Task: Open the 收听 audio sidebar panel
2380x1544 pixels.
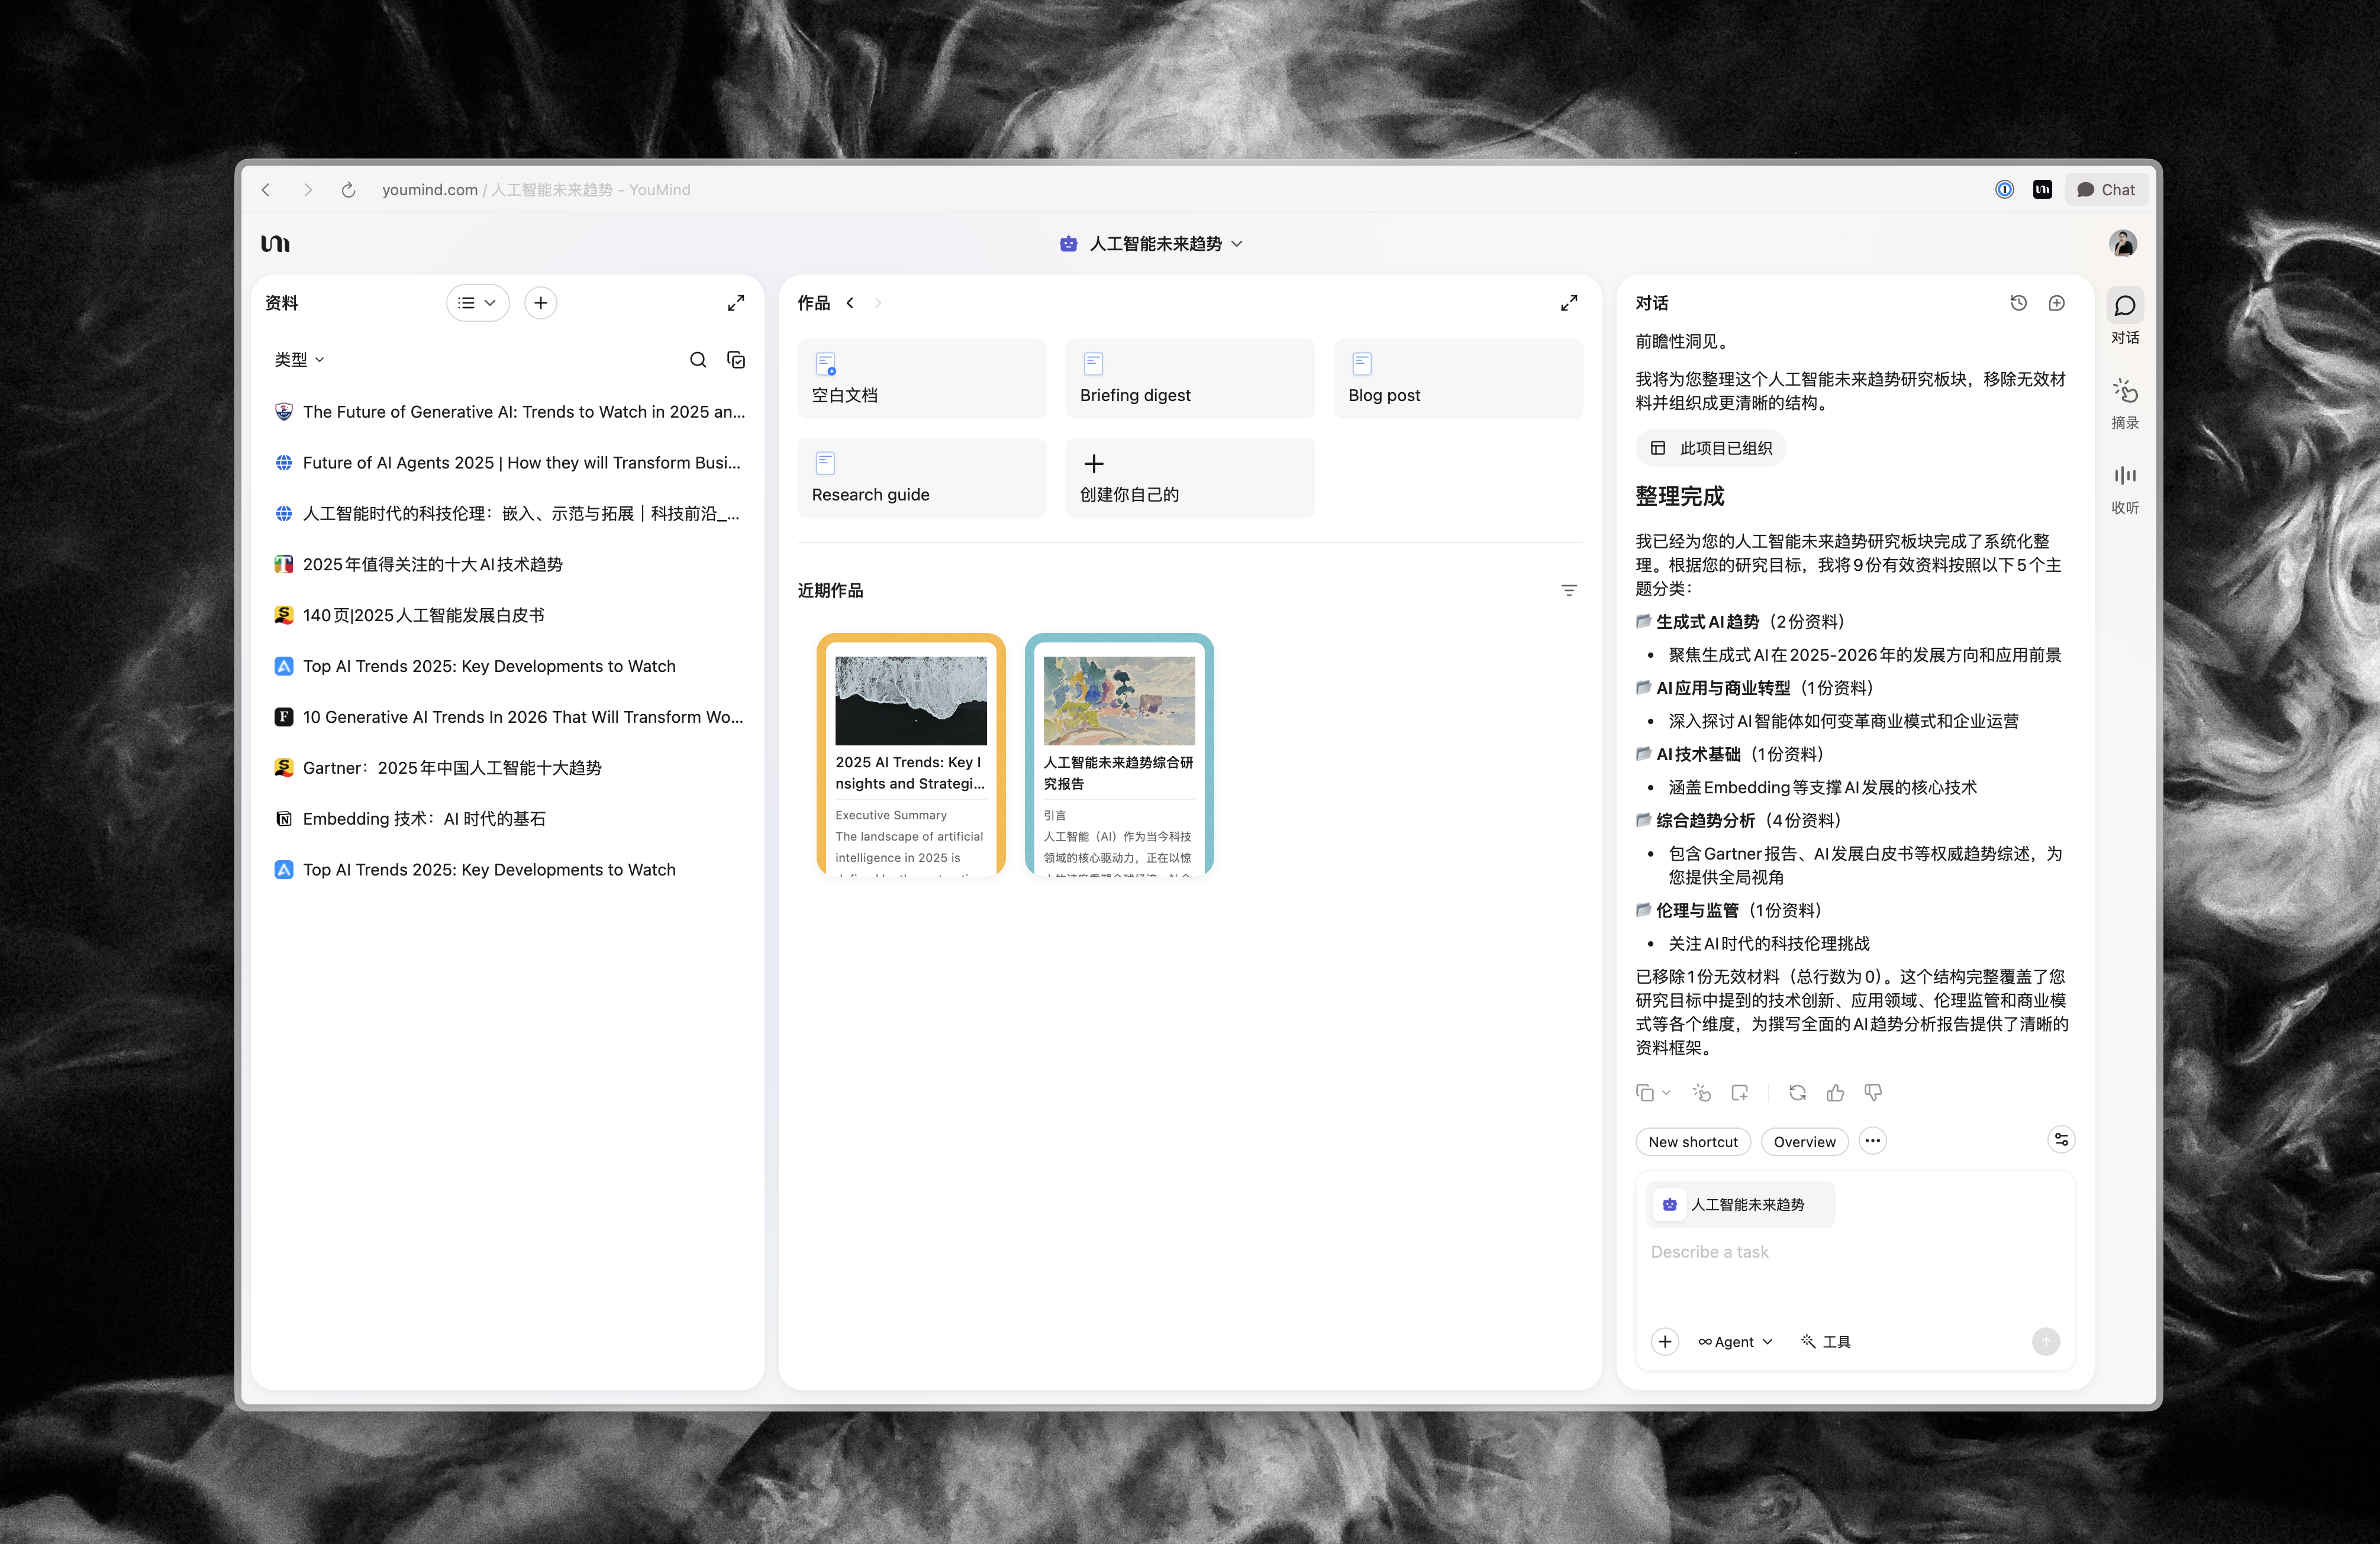Action: click(2124, 487)
